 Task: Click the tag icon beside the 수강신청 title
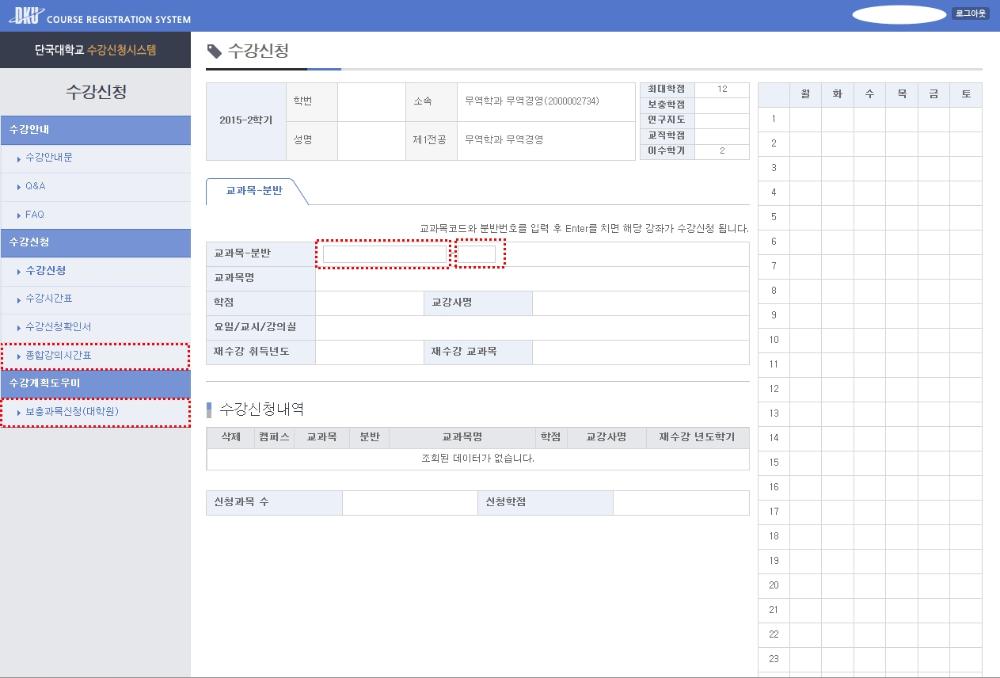(214, 52)
